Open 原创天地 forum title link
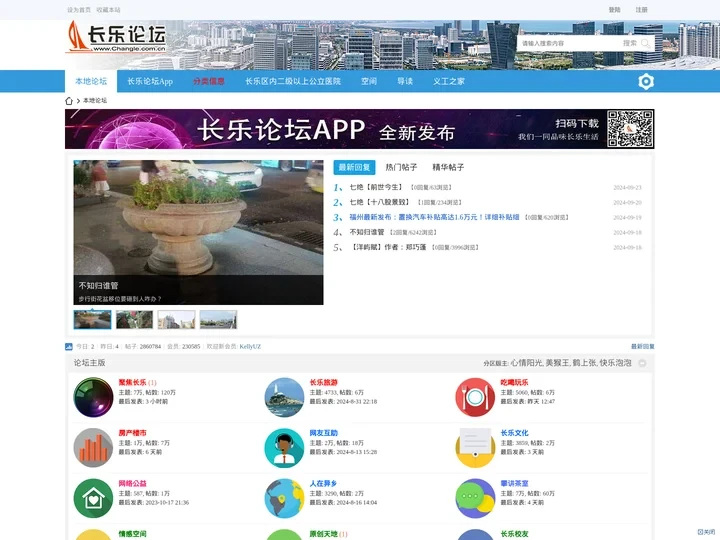The image size is (720, 540). pos(323,534)
